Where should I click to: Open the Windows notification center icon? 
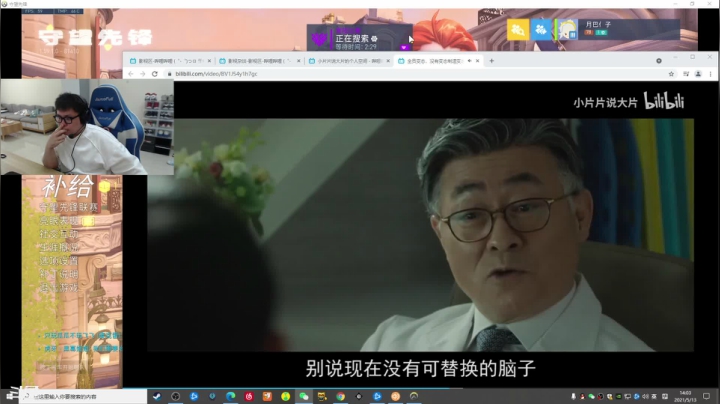[x=706, y=396]
